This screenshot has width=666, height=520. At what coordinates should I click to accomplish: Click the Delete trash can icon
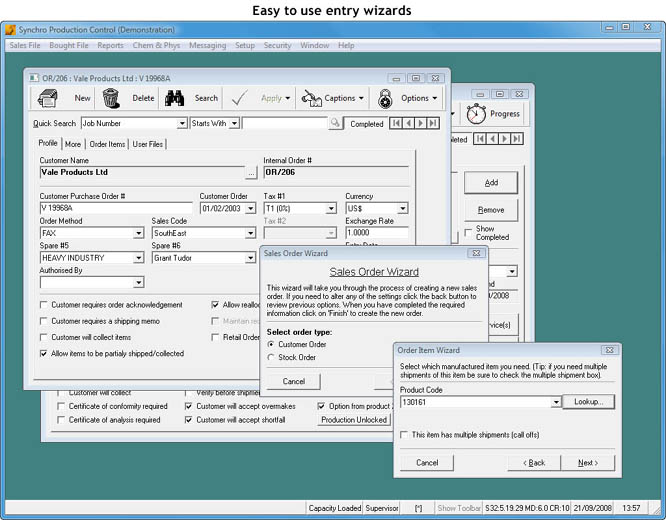111,98
